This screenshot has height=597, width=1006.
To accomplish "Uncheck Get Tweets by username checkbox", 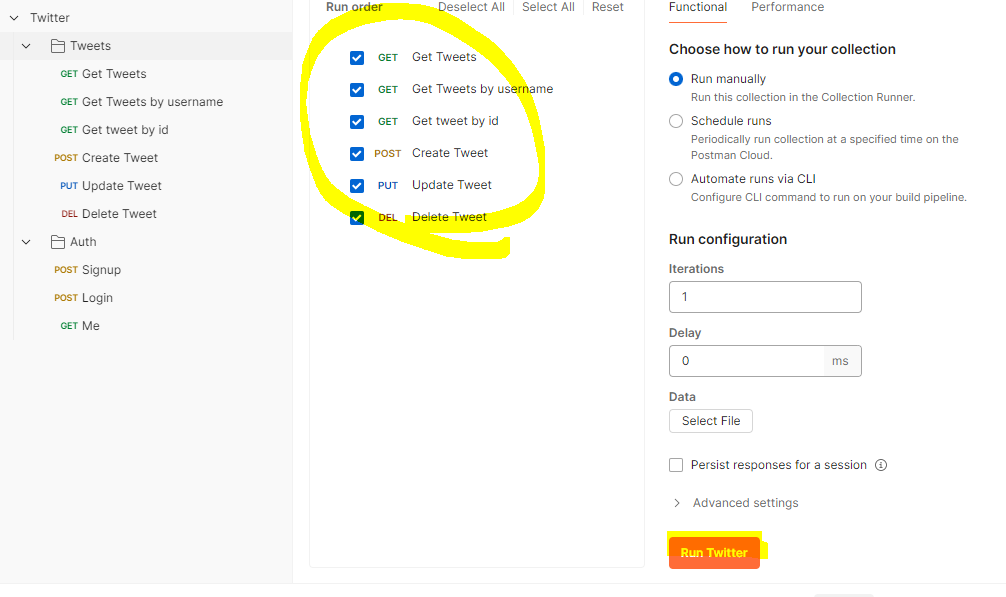I will 357,90.
